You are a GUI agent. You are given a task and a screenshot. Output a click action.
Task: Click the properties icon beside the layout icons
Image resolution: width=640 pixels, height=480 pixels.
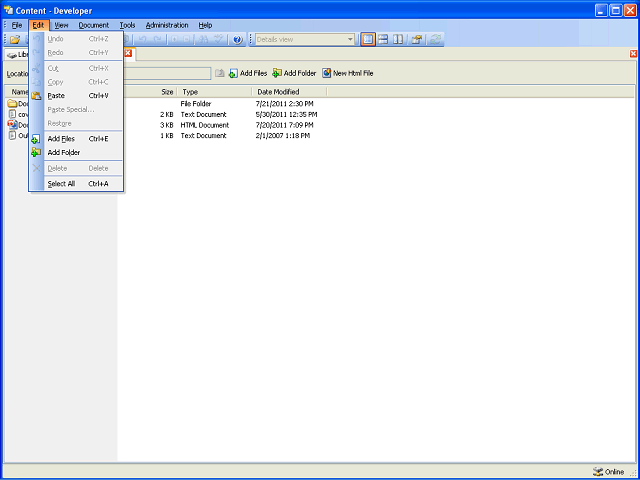pos(416,40)
